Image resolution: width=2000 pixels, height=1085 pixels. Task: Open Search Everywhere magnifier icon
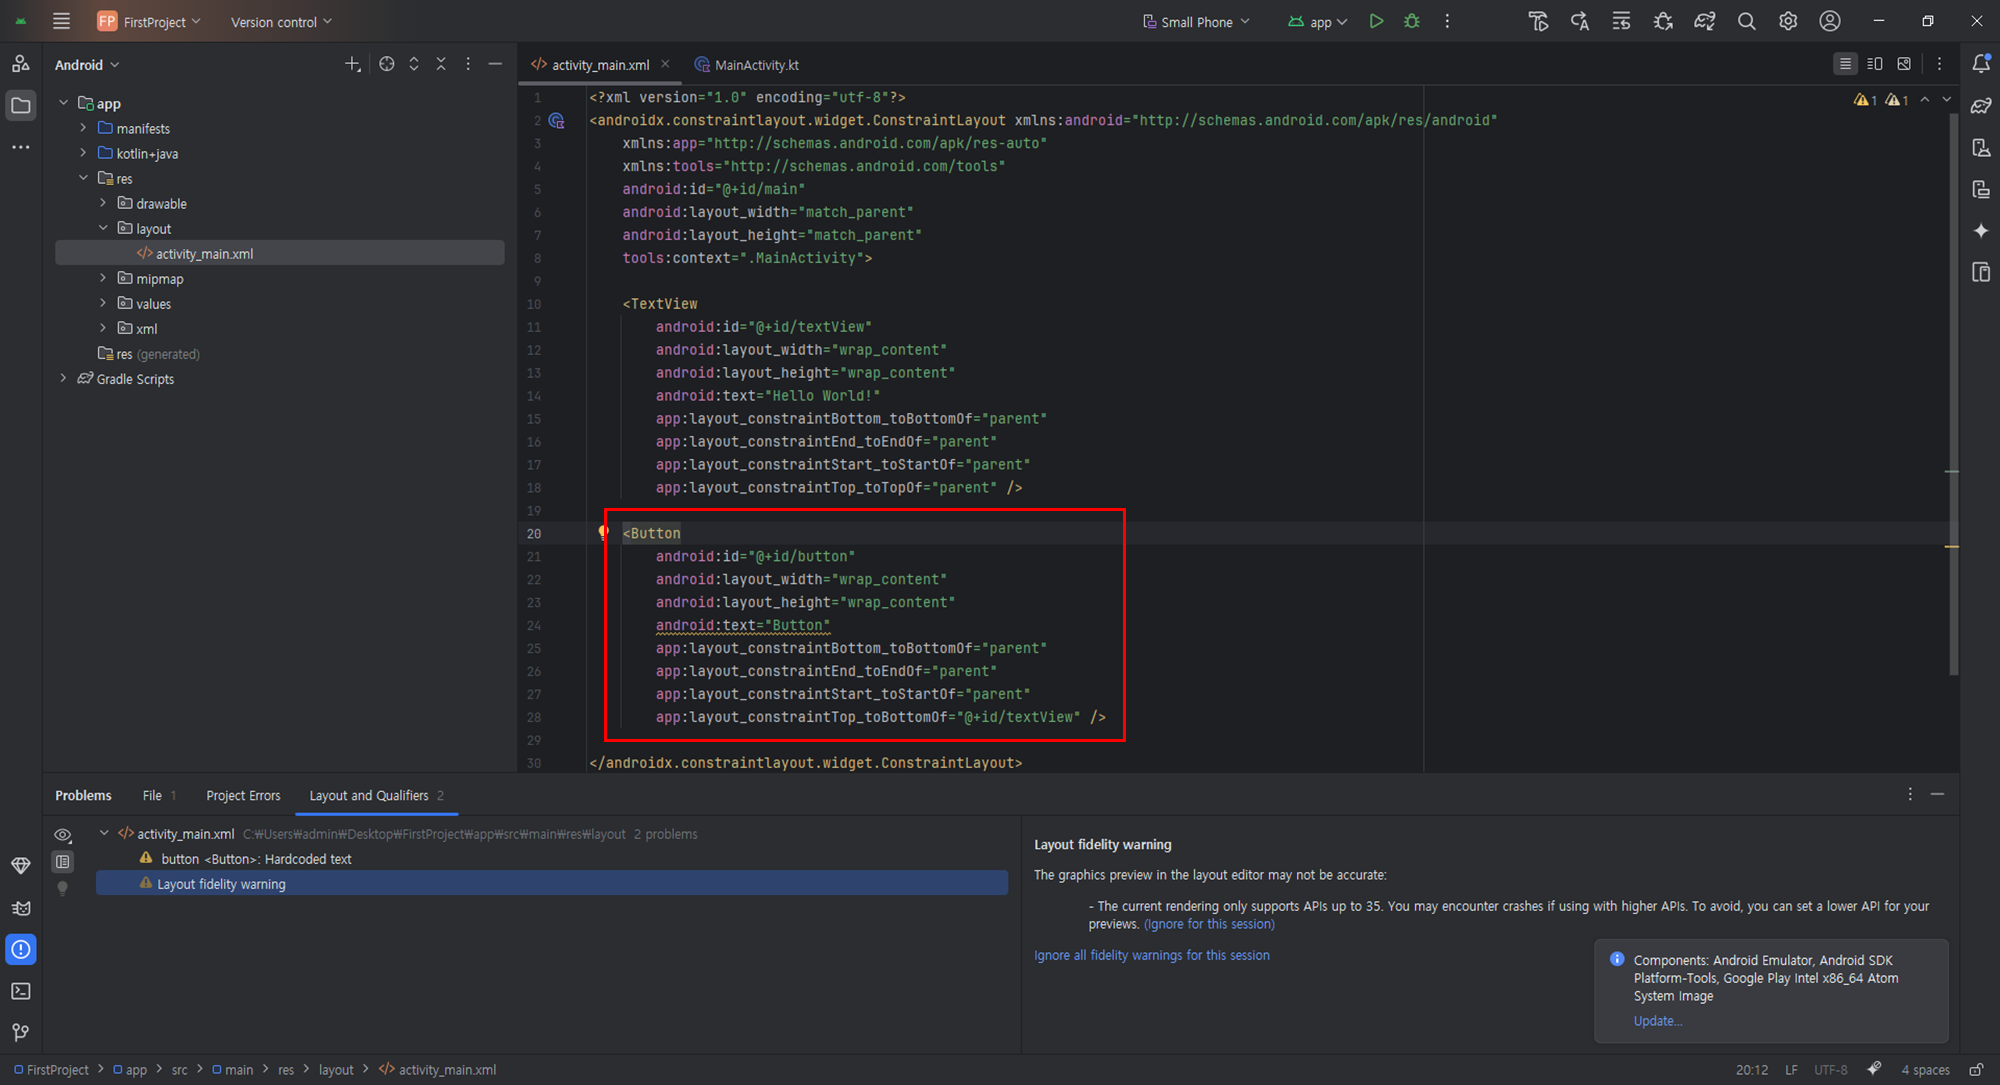coord(1746,21)
